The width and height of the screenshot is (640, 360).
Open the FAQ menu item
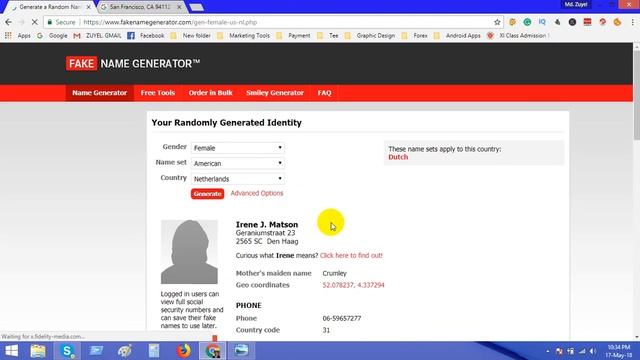point(324,93)
